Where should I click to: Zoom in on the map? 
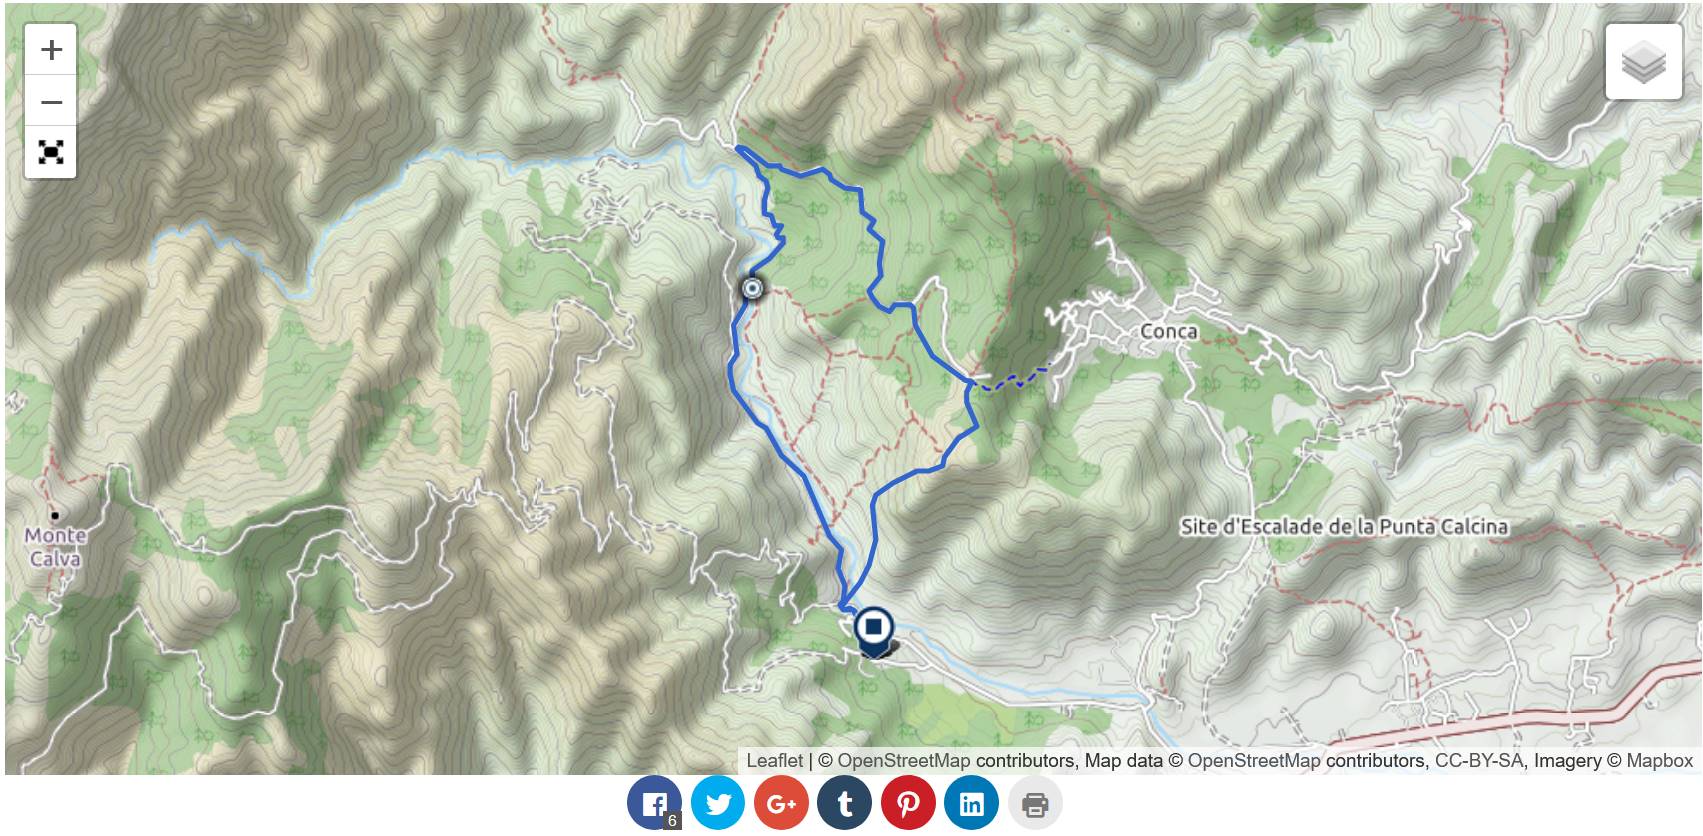51,49
